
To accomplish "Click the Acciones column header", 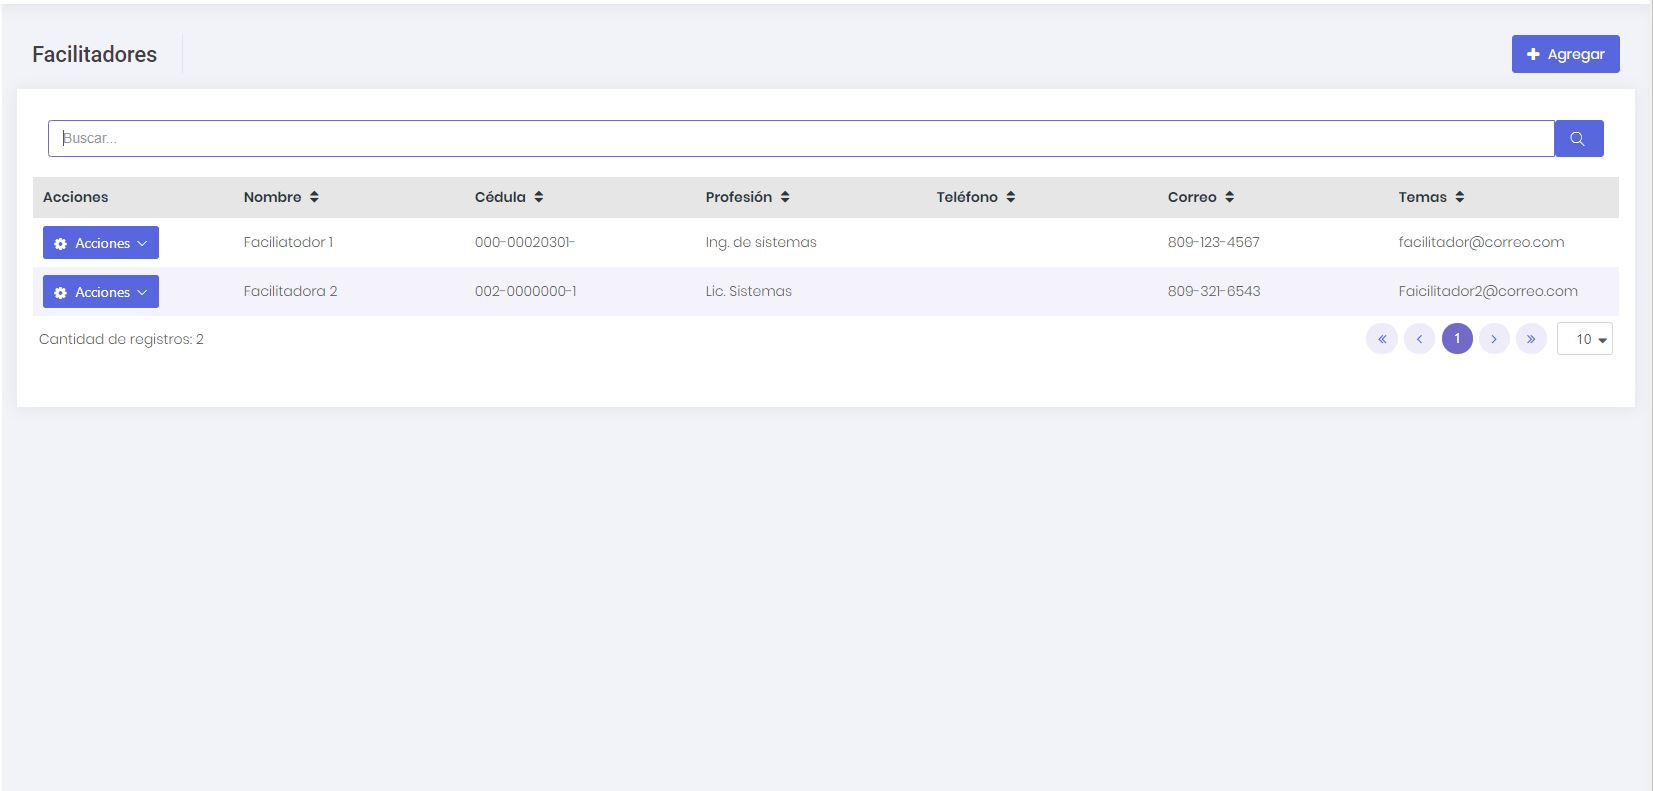I will pyautogui.click(x=75, y=197).
